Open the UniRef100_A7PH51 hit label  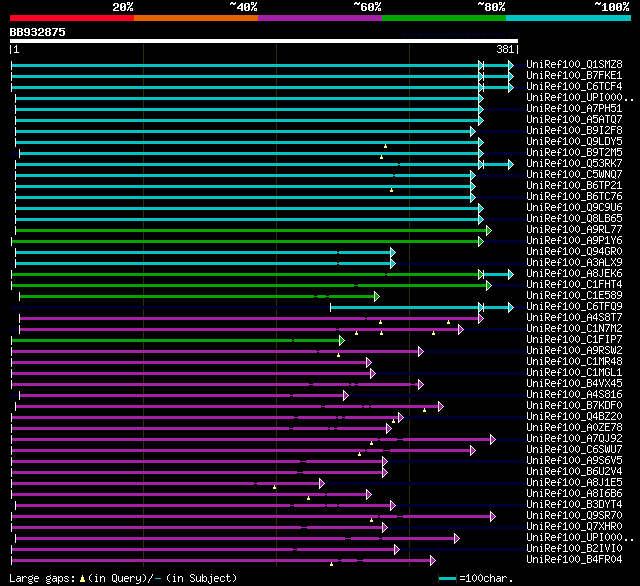click(574, 109)
